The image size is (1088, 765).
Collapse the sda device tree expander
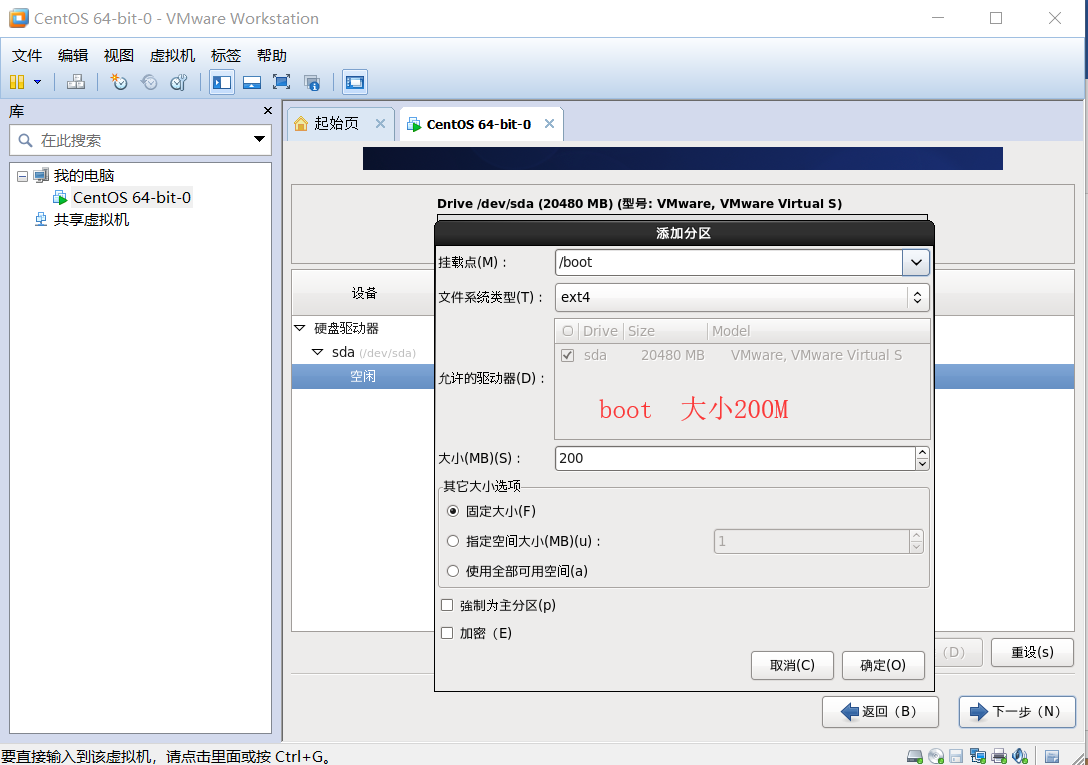(318, 353)
